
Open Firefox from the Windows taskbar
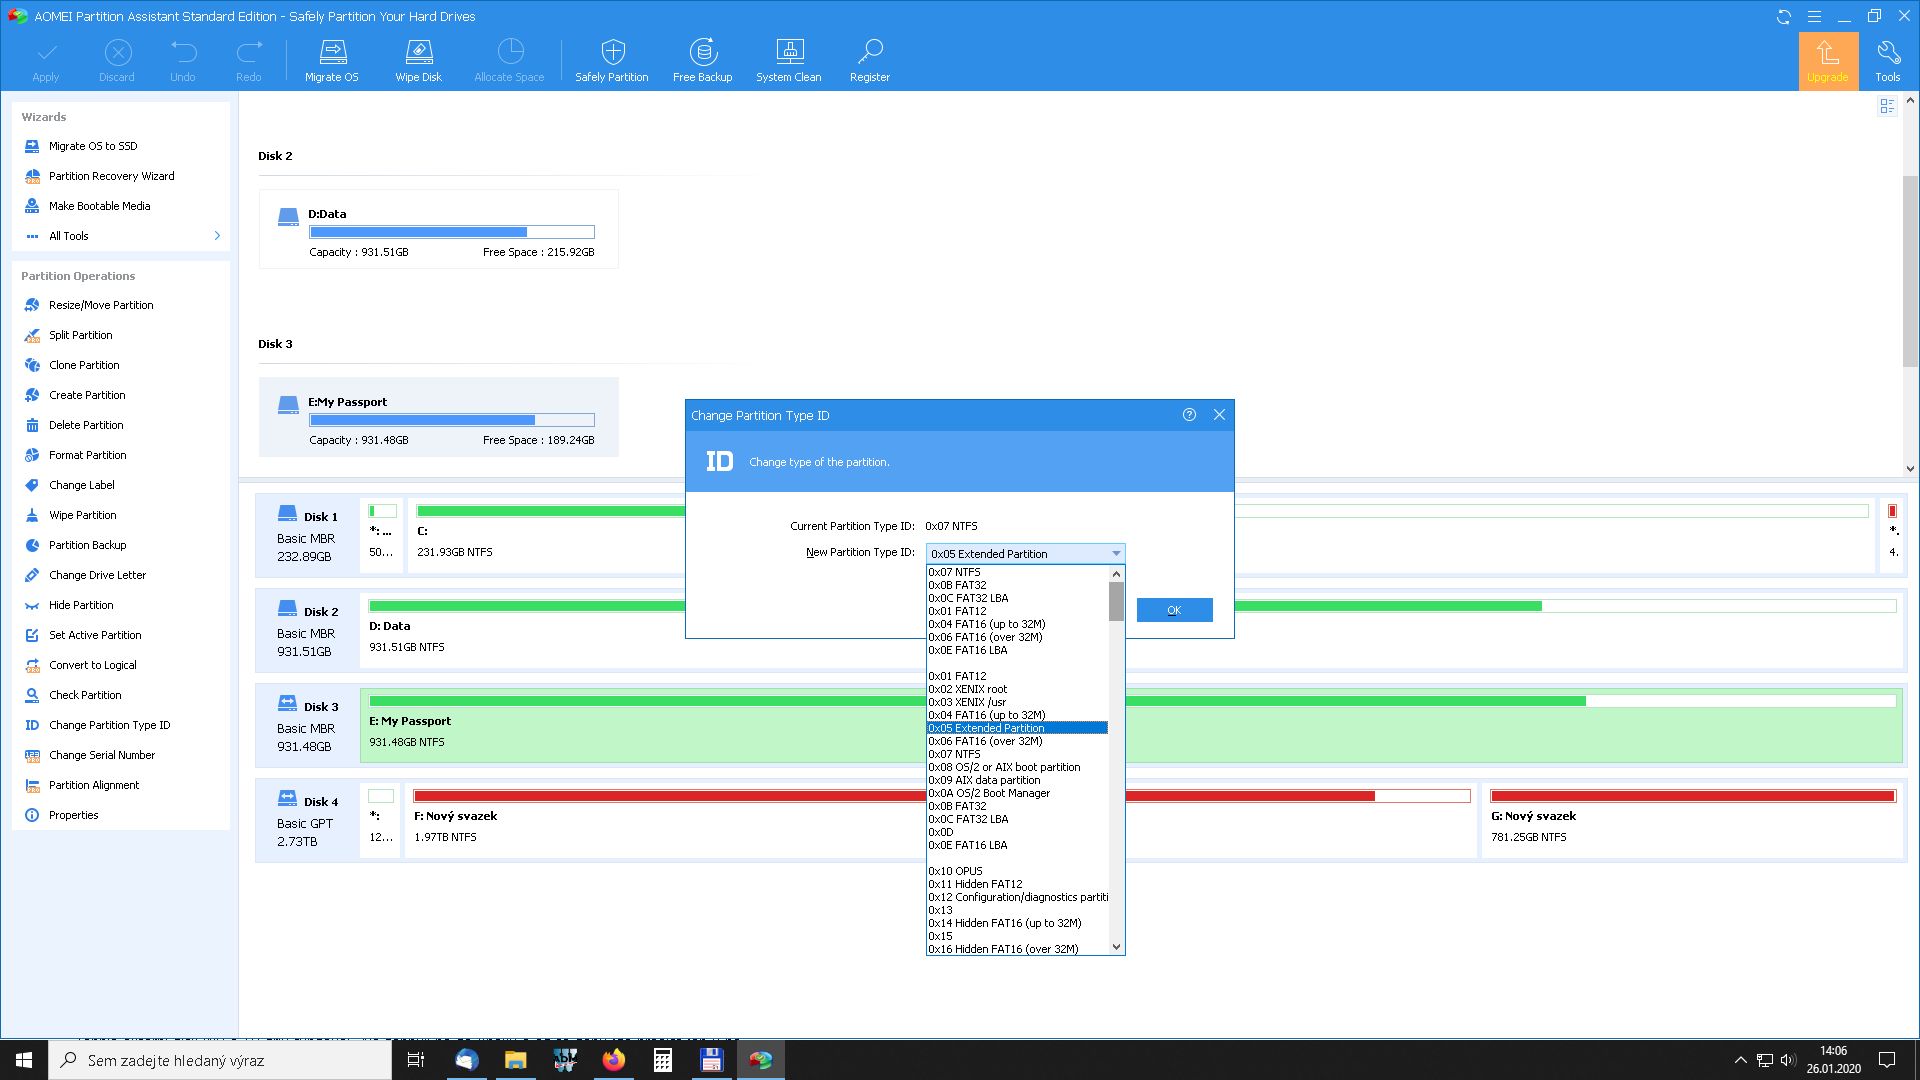point(613,1060)
